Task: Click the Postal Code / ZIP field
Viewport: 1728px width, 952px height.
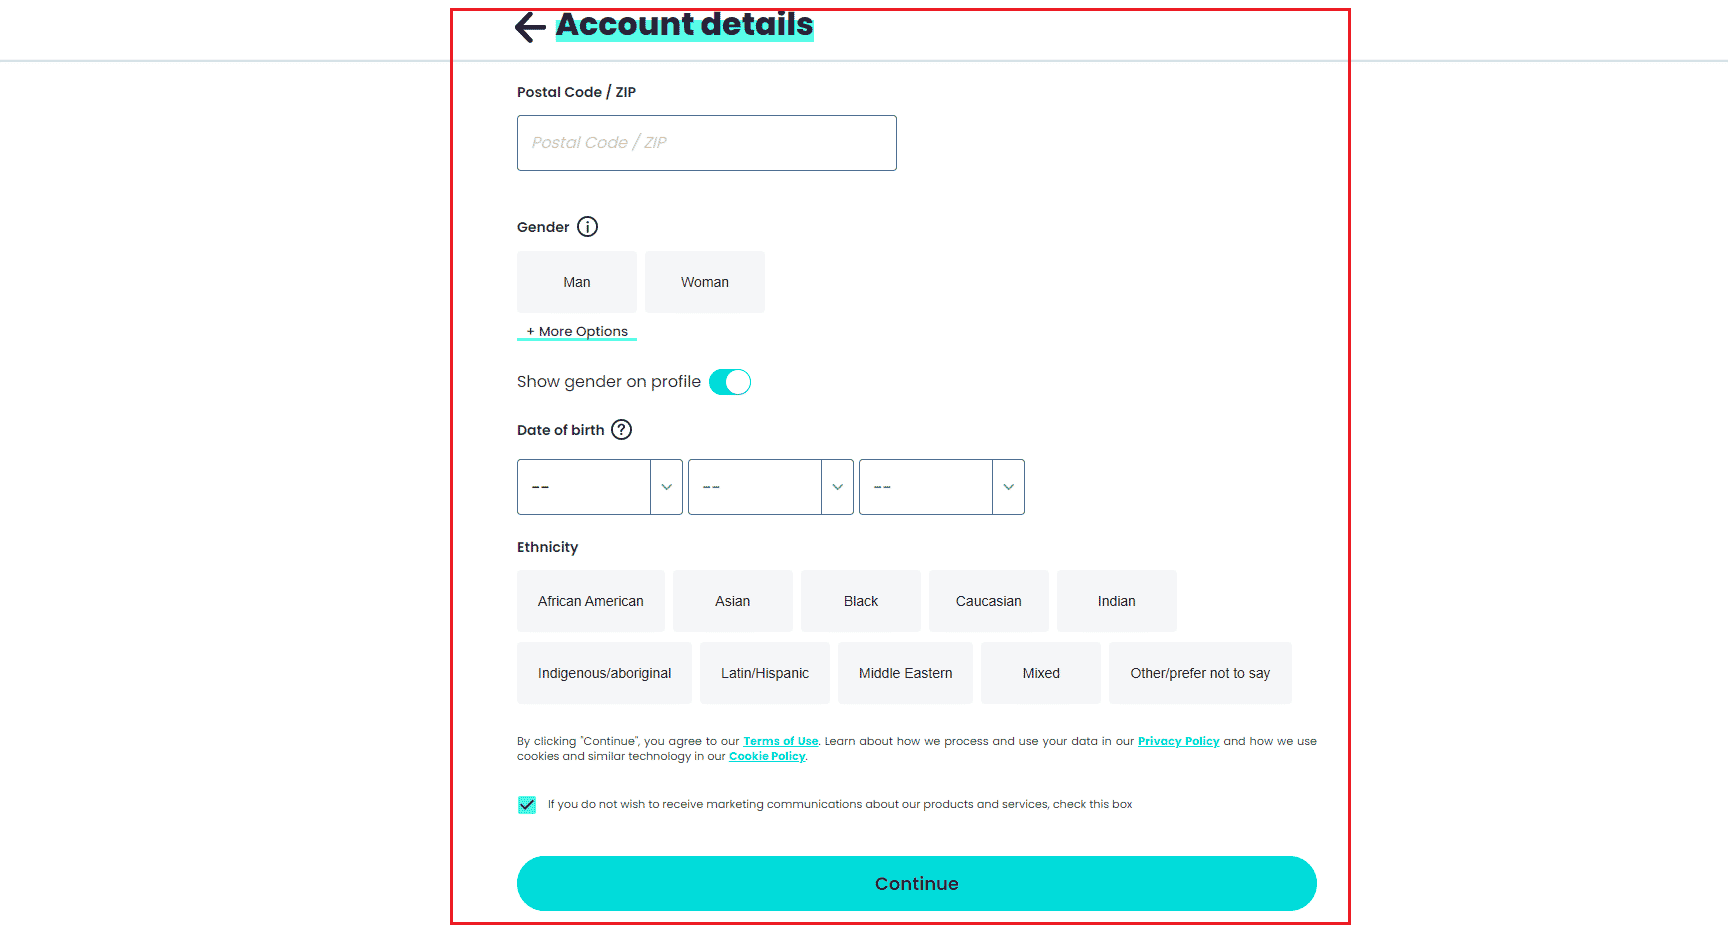Action: tap(706, 143)
